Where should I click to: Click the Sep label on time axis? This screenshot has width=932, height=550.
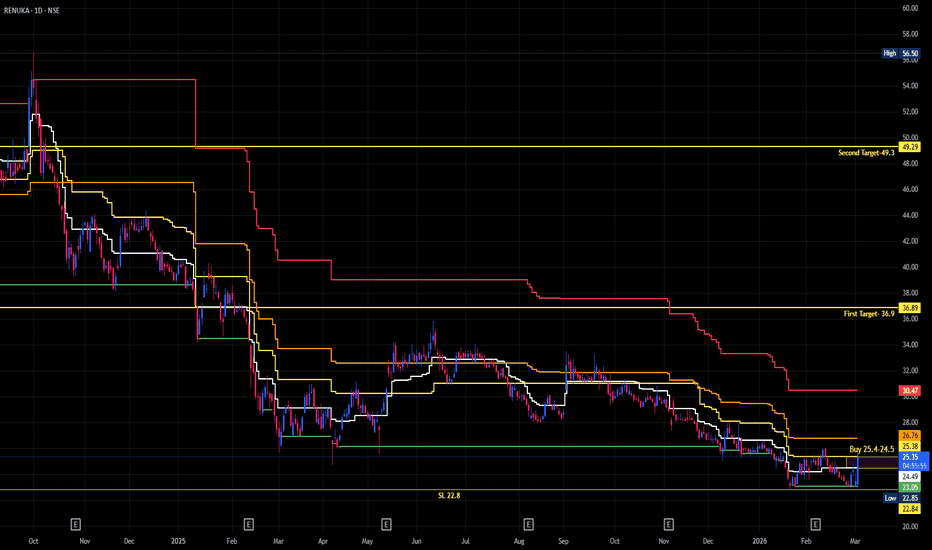[563, 542]
